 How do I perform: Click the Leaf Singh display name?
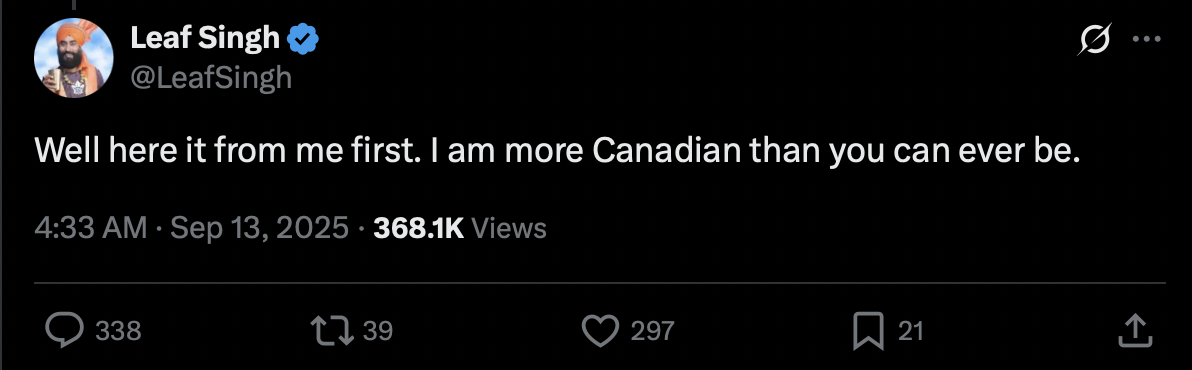205,38
